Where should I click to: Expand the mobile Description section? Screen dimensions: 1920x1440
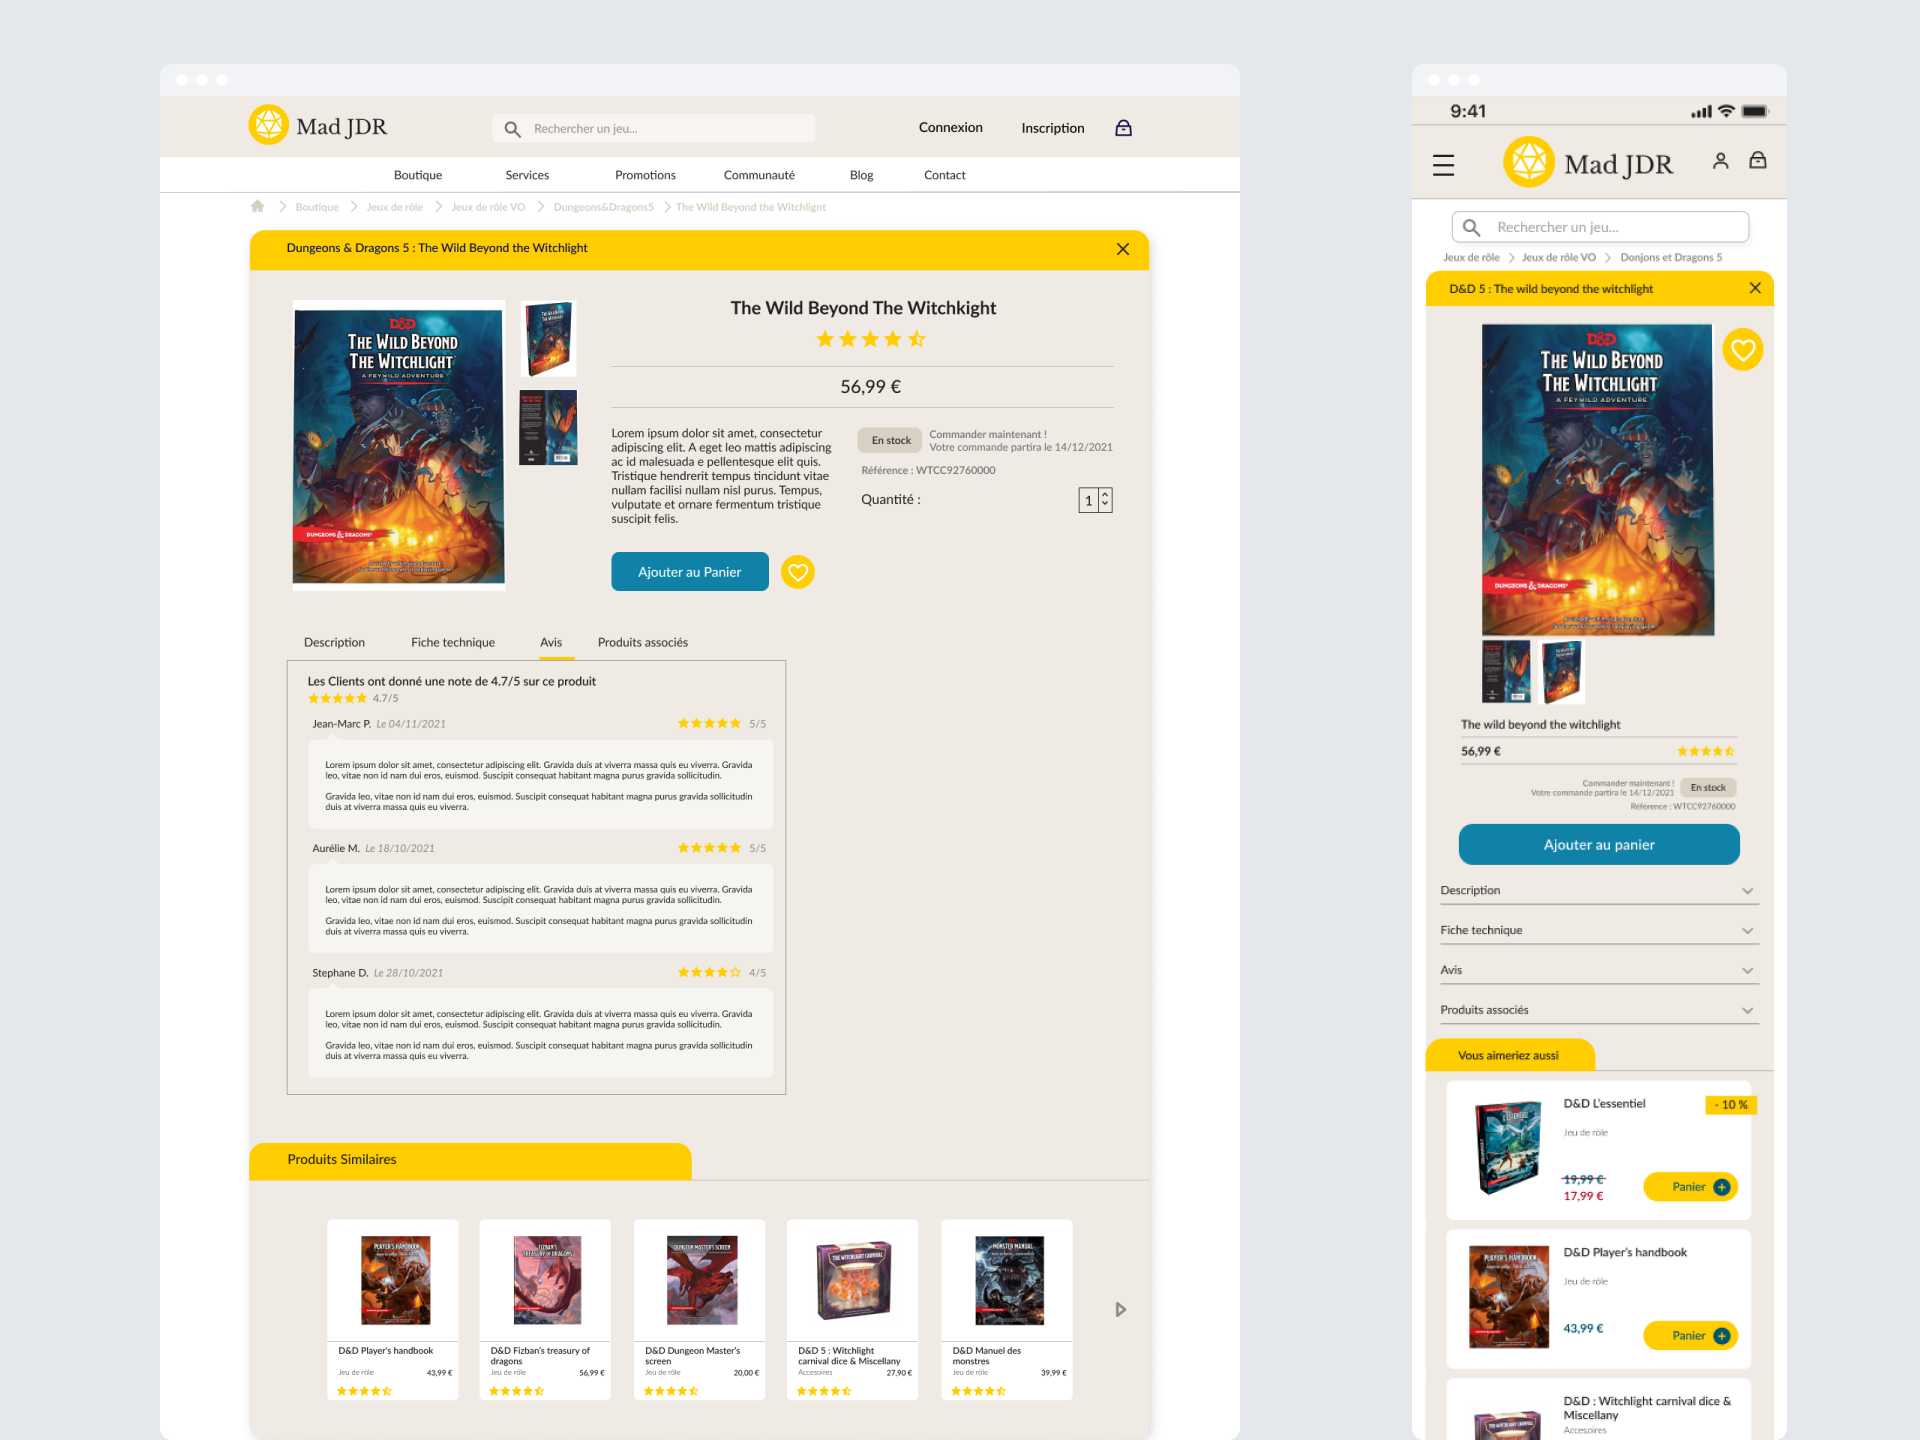coord(1598,891)
